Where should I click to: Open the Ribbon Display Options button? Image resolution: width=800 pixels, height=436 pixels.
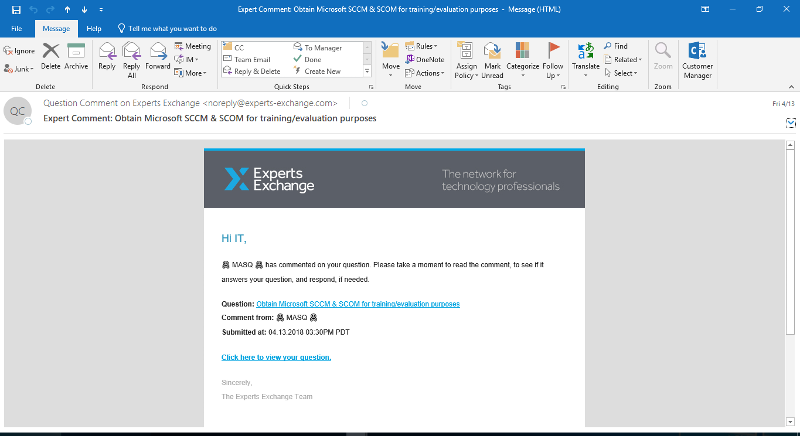(x=705, y=9)
